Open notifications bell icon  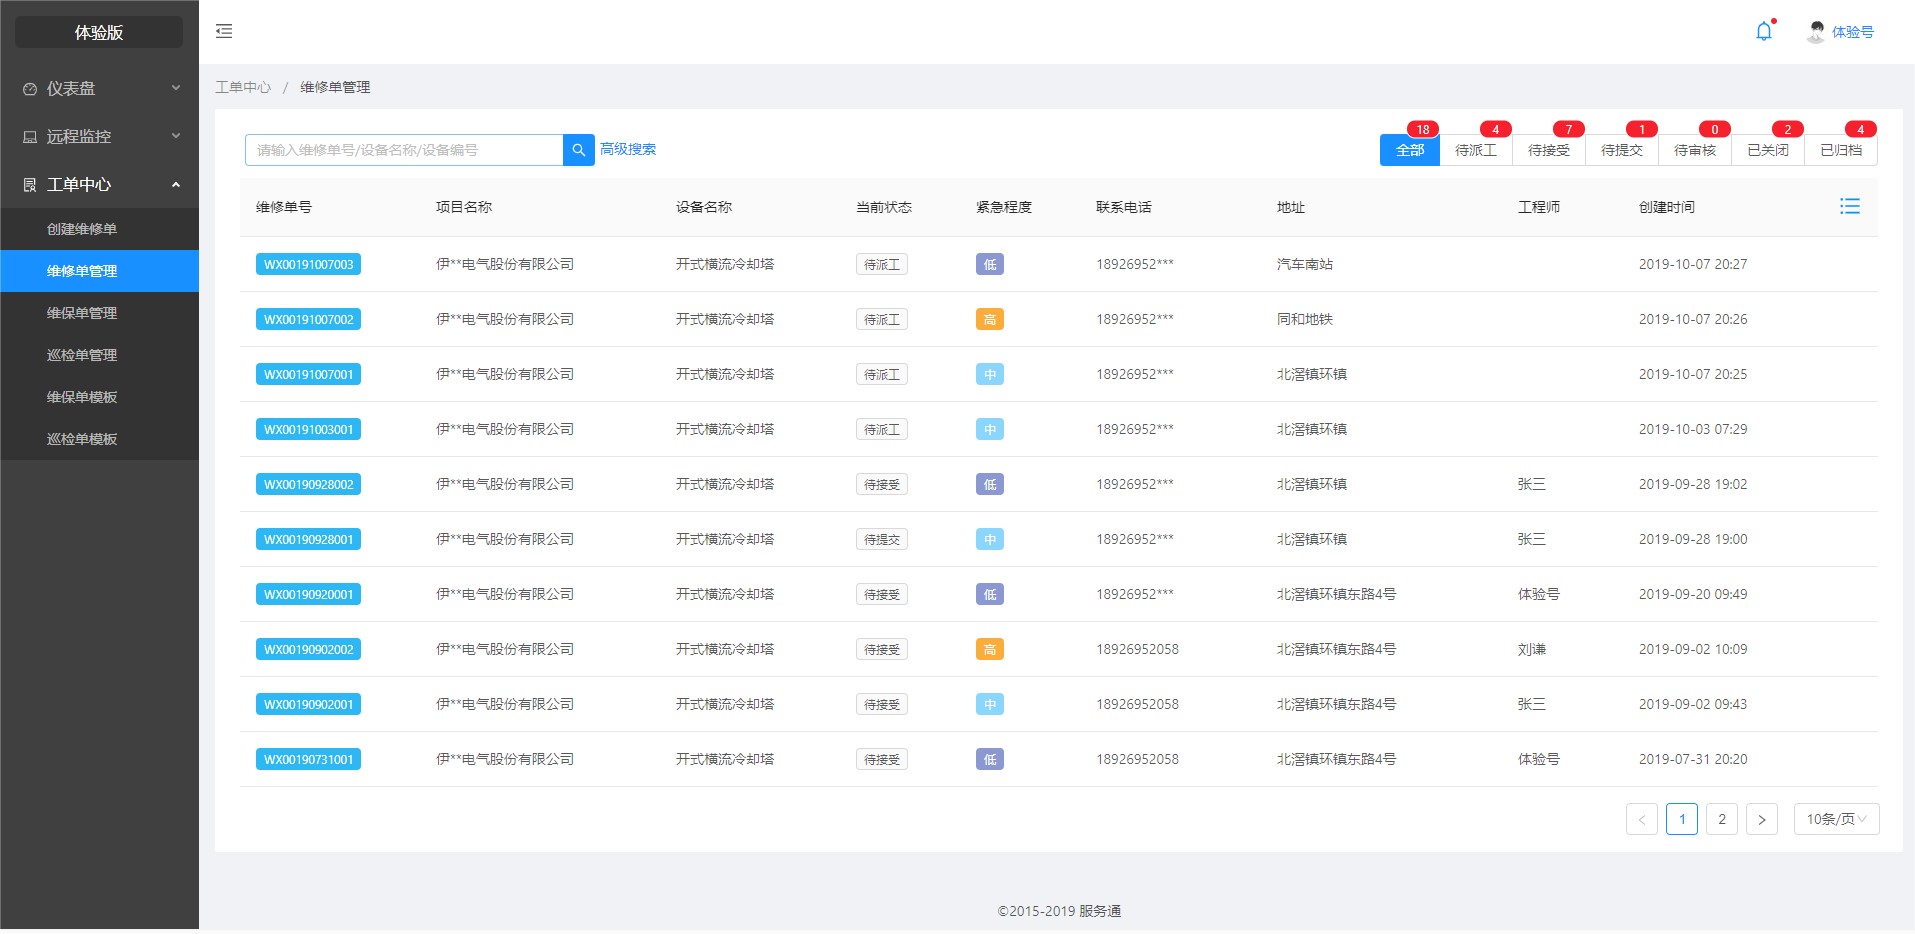pos(1764,31)
